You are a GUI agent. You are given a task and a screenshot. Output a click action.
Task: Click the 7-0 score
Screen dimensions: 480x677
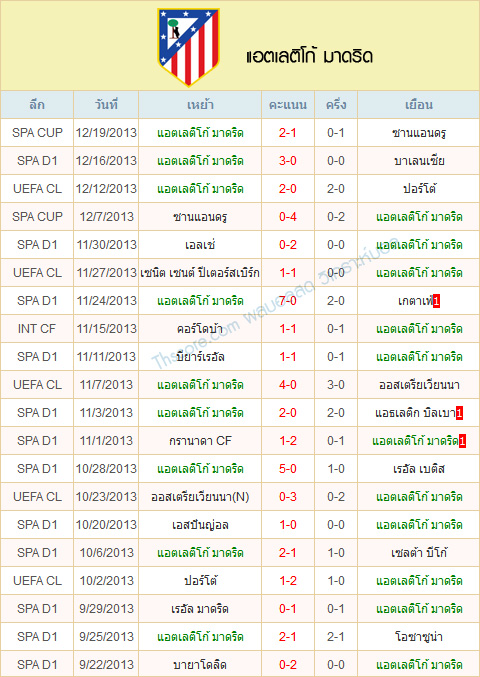(288, 301)
